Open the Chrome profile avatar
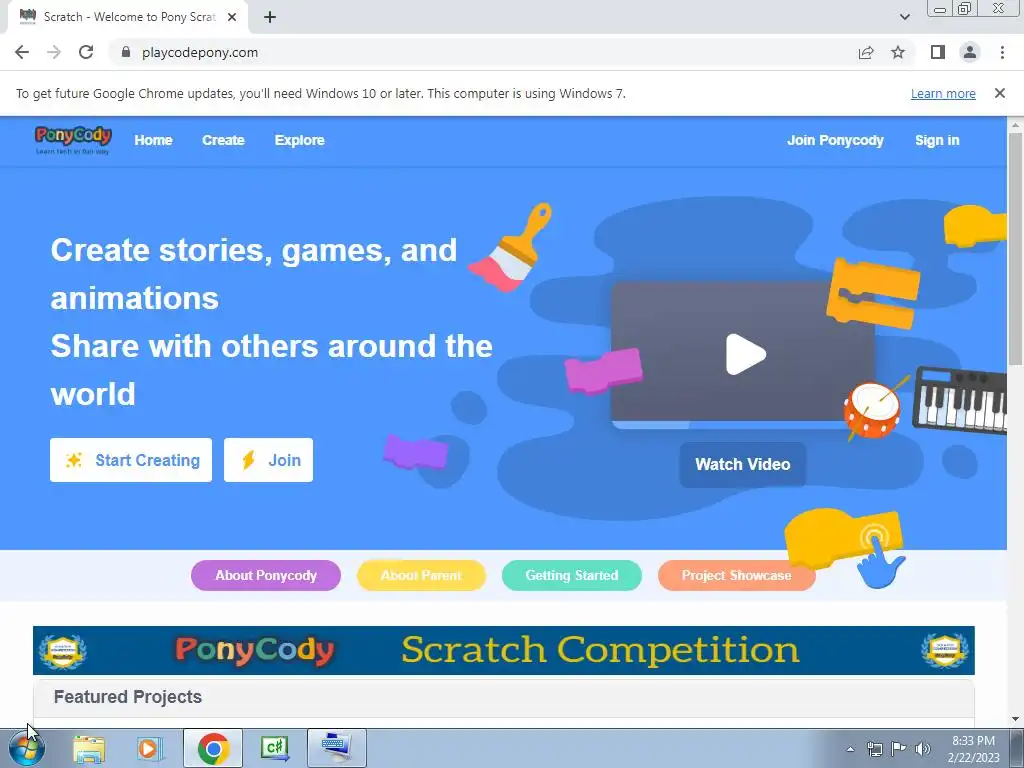This screenshot has width=1024, height=768. [970, 52]
